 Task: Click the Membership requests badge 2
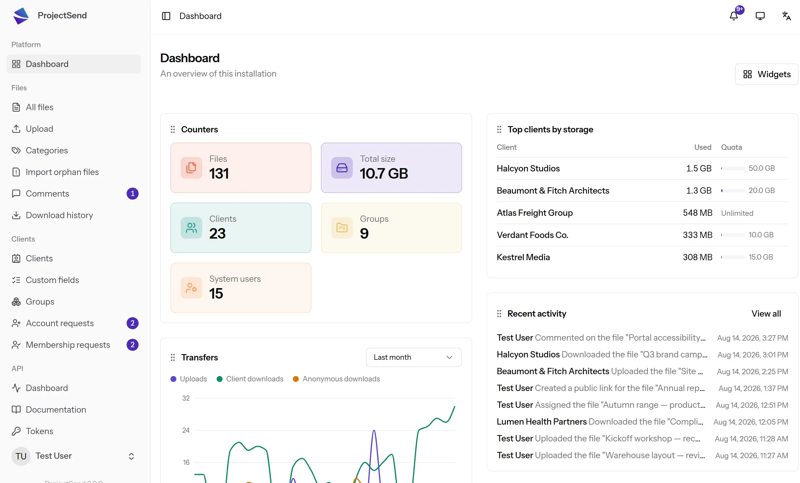coord(132,345)
